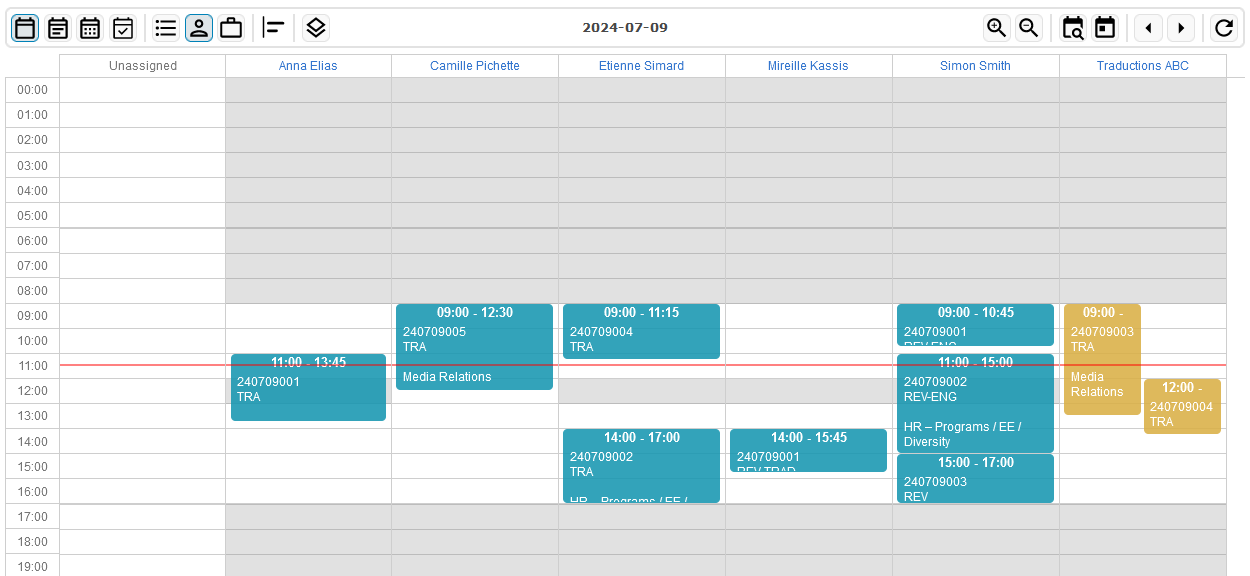Toggle the group by person view
The height and width of the screenshot is (576, 1250).
pos(198,28)
